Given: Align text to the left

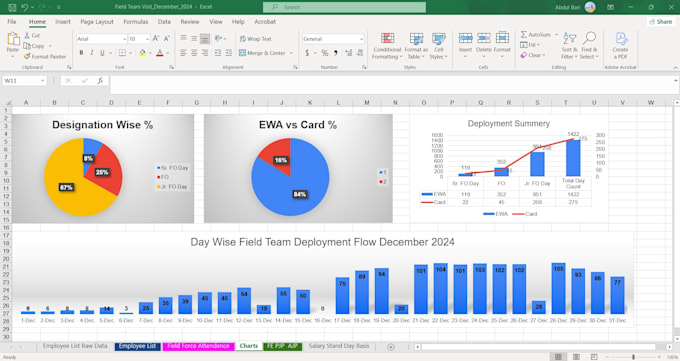Looking at the screenshot, I should click(x=183, y=53).
